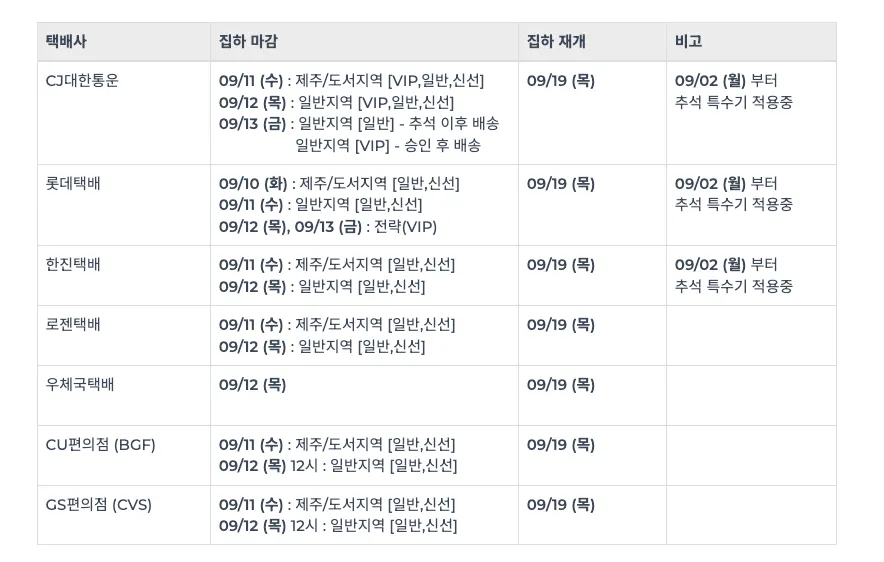The image size is (884, 562).
Task: Select the 우체국택배 courier name cell
Action: coord(80,385)
